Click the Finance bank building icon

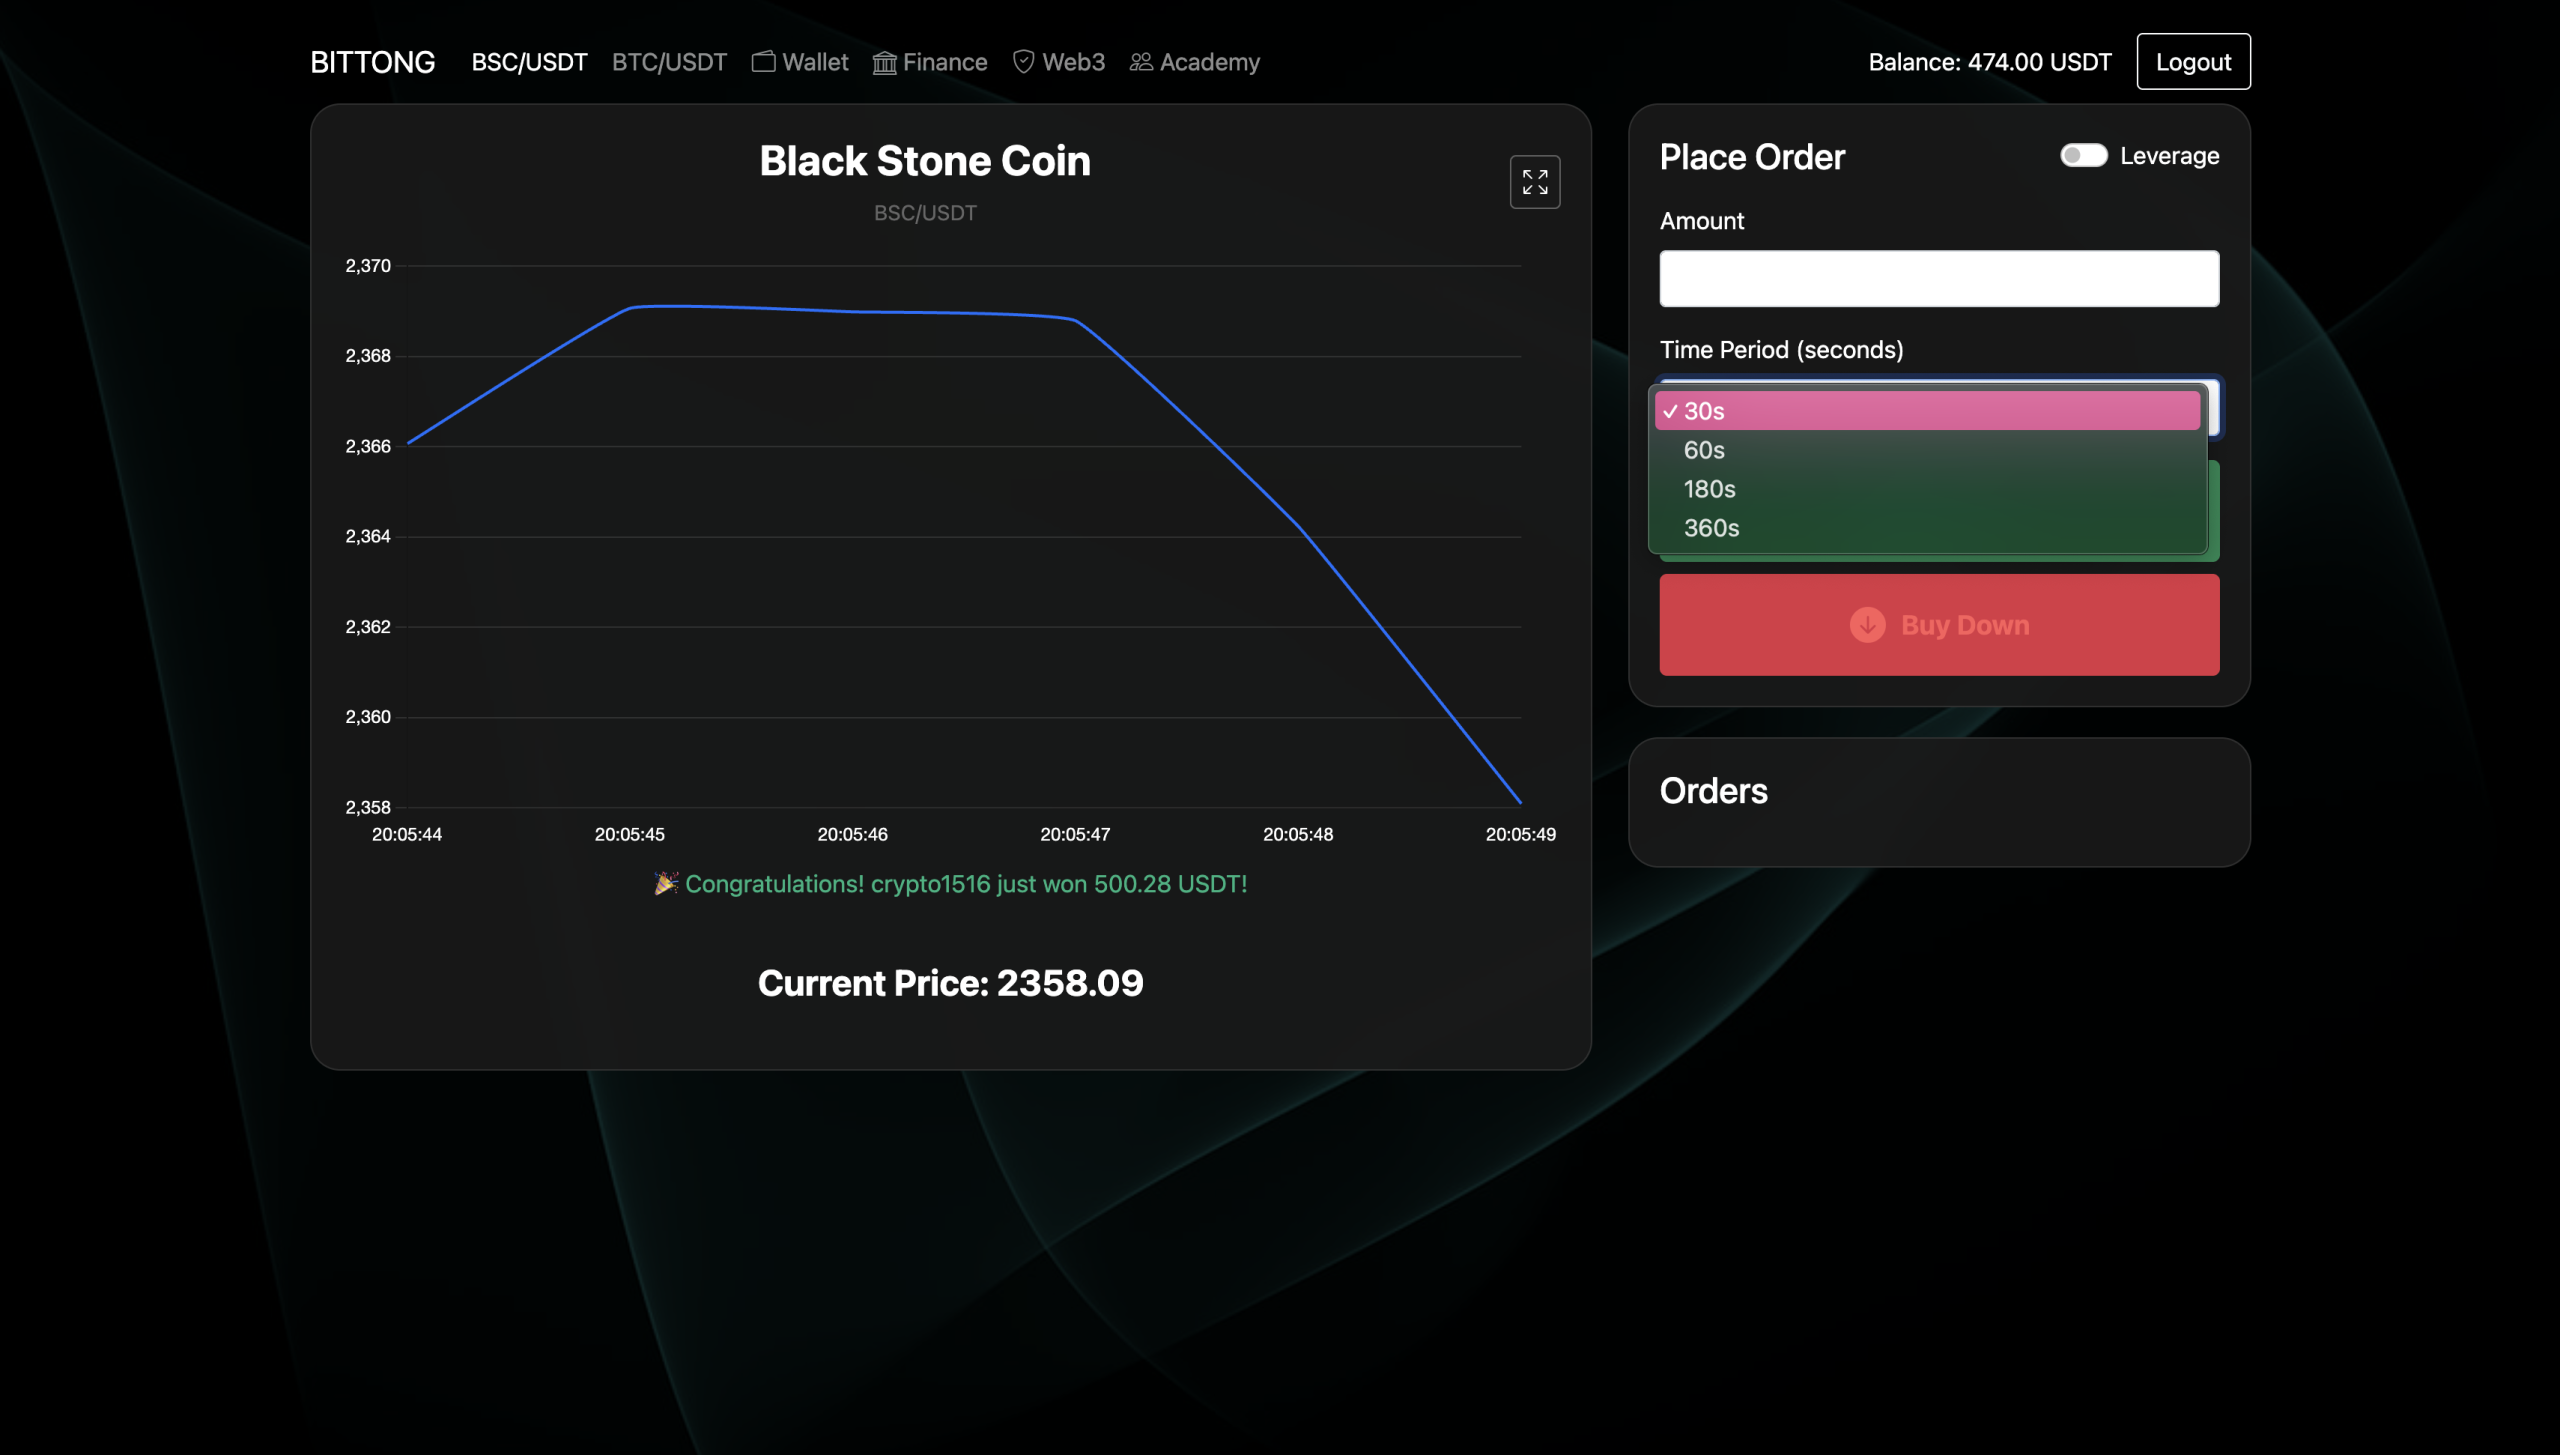(x=884, y=63)
